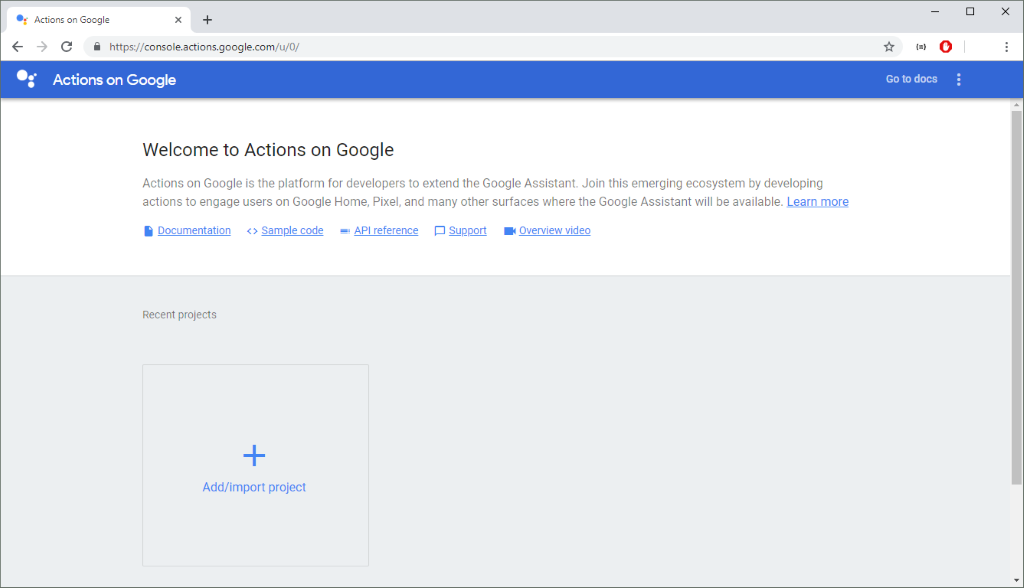Close the browser window
The width and height of the screenshot is (1024, 588).
(x=1006, y=11)
